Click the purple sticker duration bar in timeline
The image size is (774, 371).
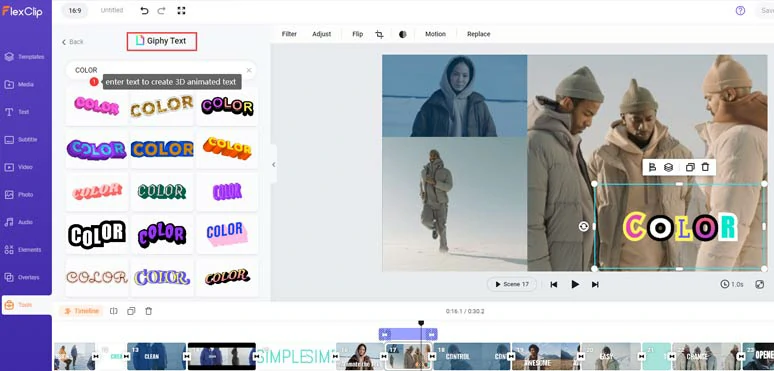(408, 334)
